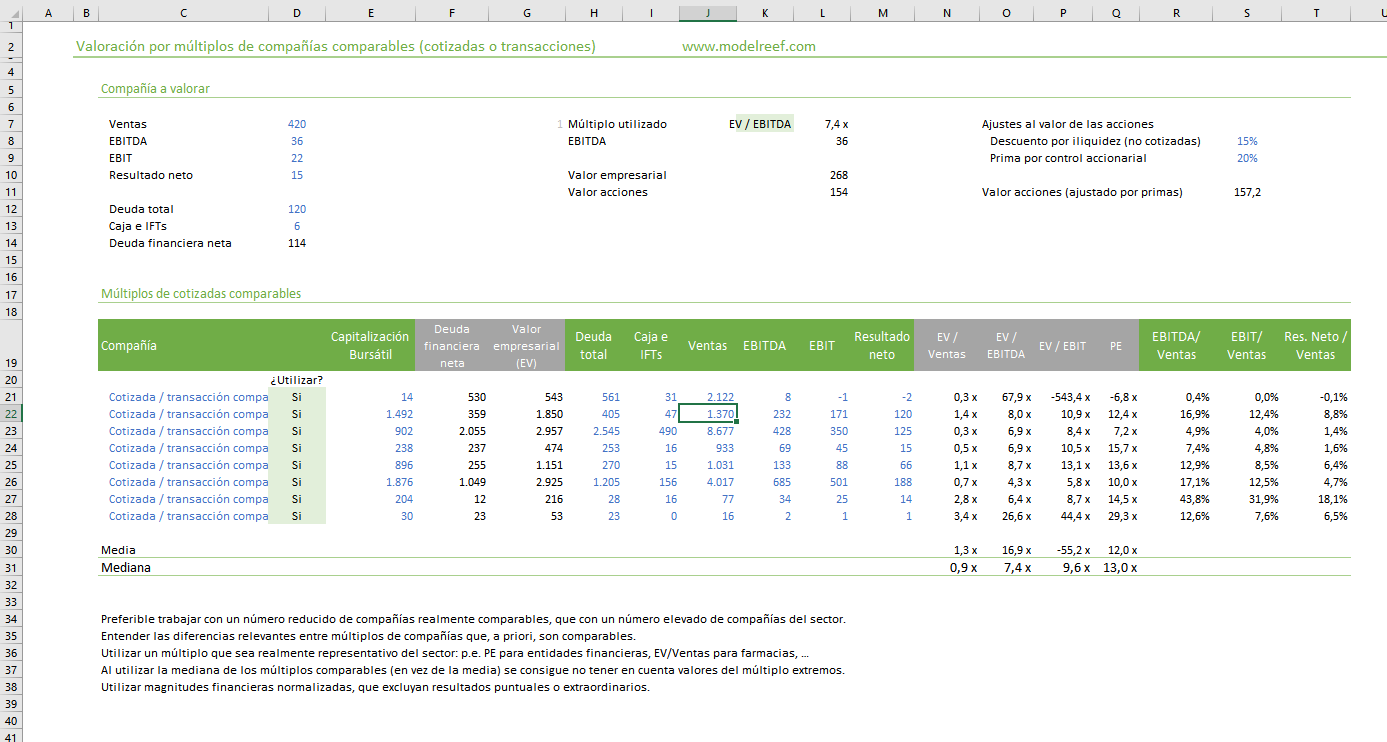Toggle the ¿Utilizar? Si cell in row 21
This screenshot has height=742, width=1387.
click(297, 397)
